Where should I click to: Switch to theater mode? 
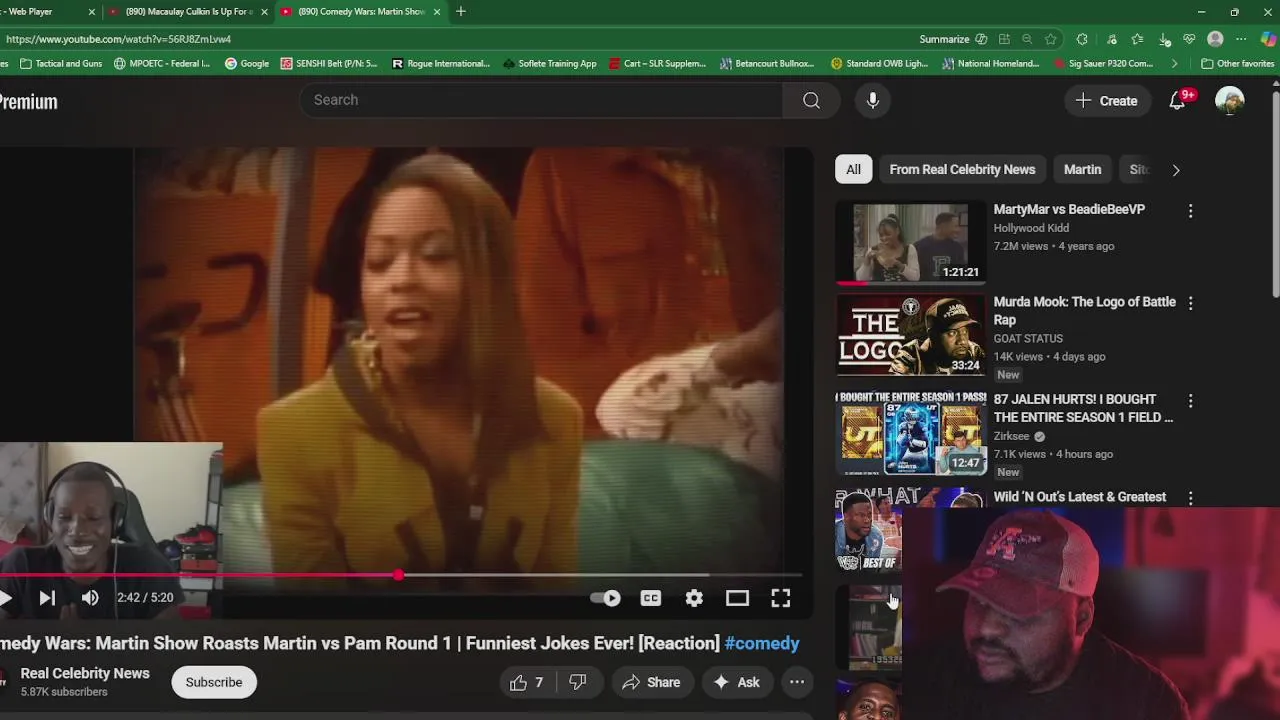(737, 598)
